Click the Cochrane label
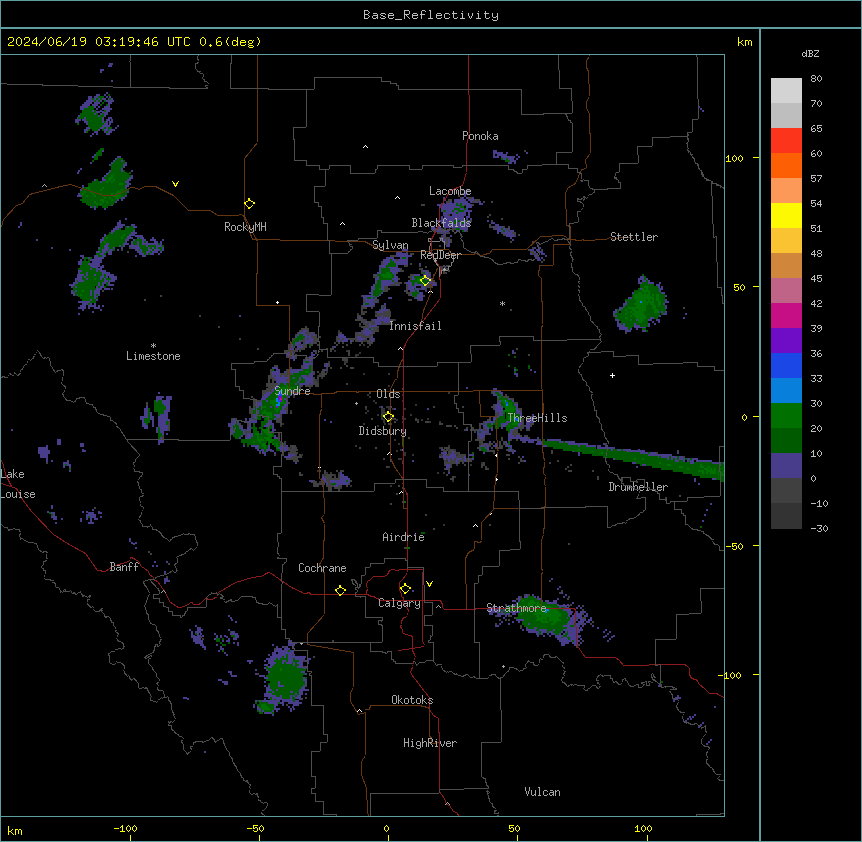The height and width of the screenshot is (842, 862). pyautogui.click(x=322, y=568)
